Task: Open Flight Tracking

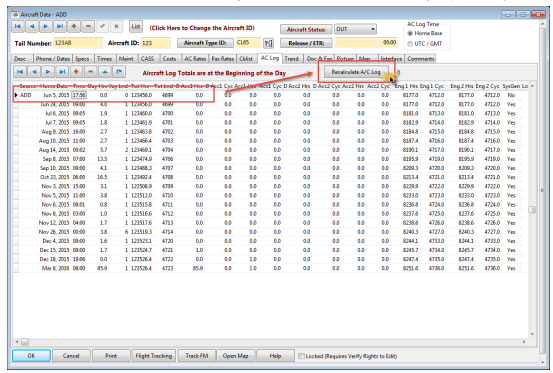Action: (x=154, y=356)
